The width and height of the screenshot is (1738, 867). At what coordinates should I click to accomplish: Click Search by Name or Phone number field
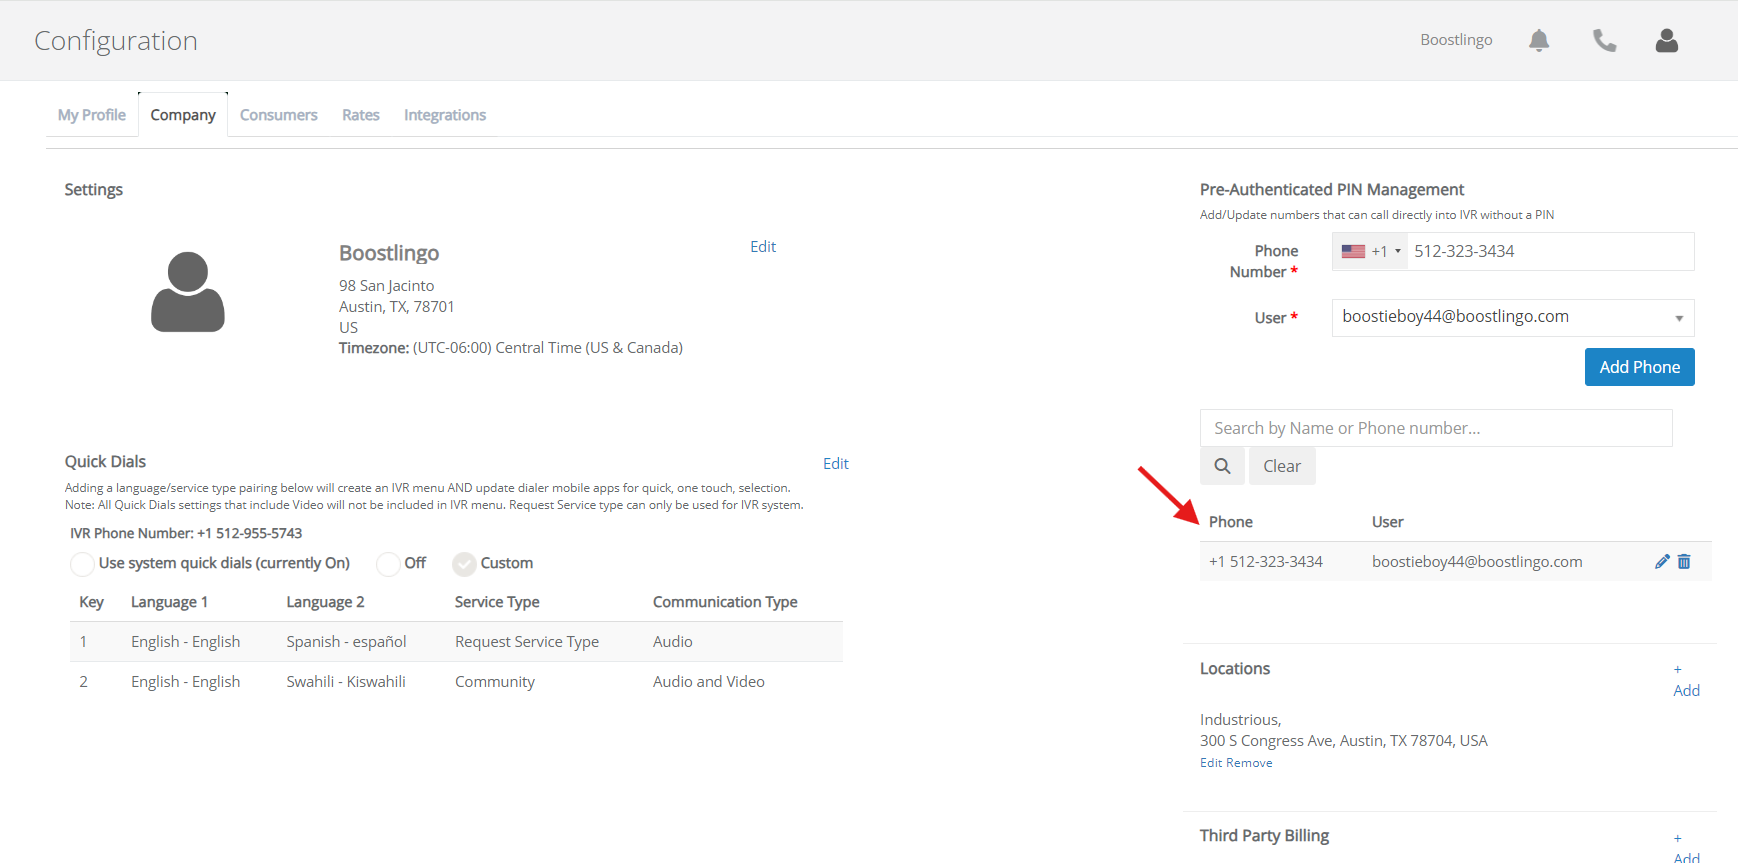[1436, 428]
